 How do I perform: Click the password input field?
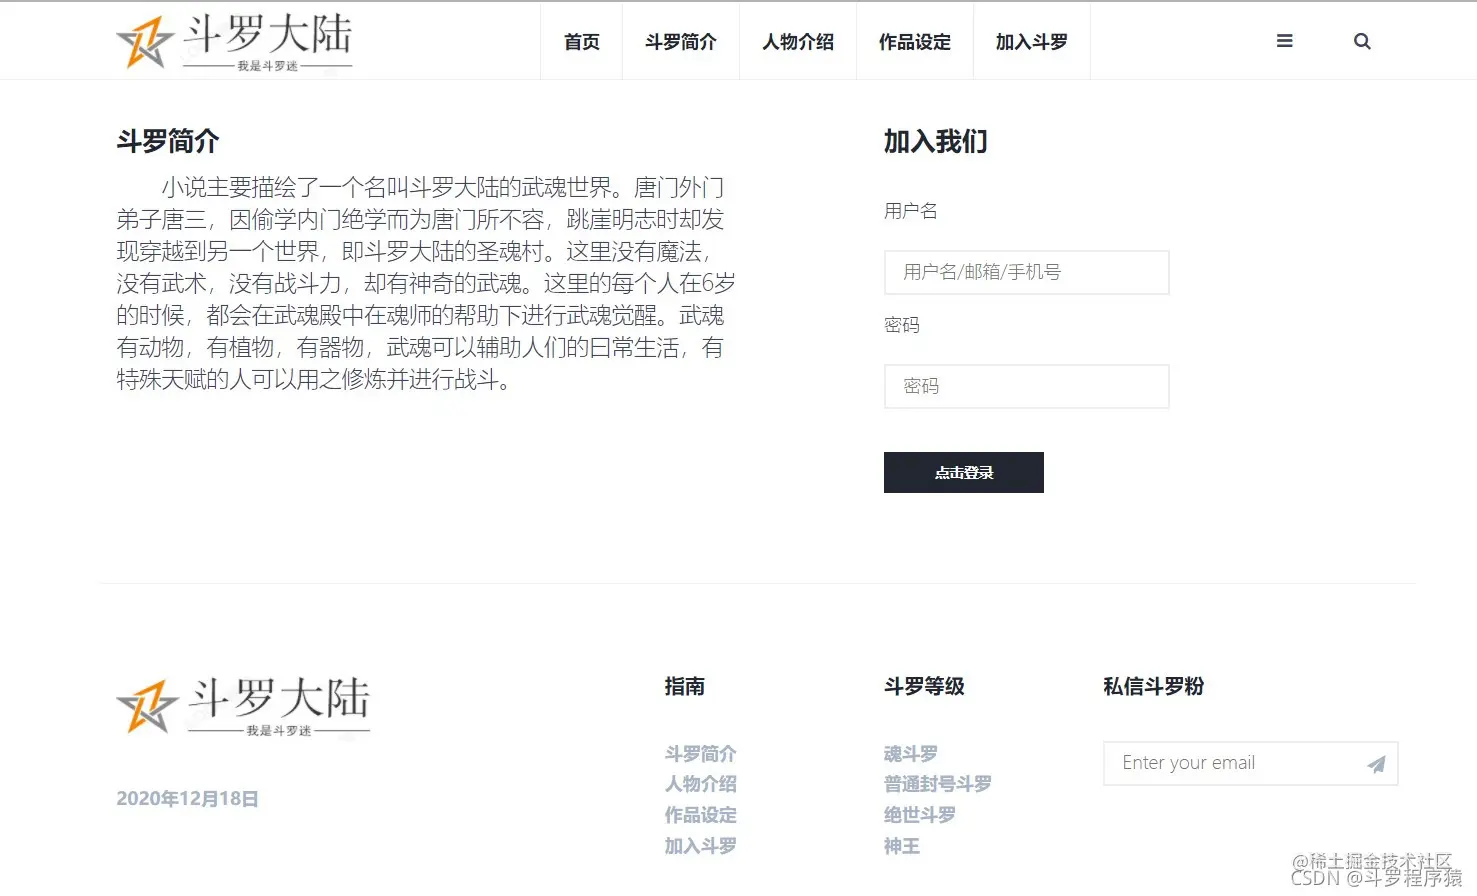point(1026,386)
